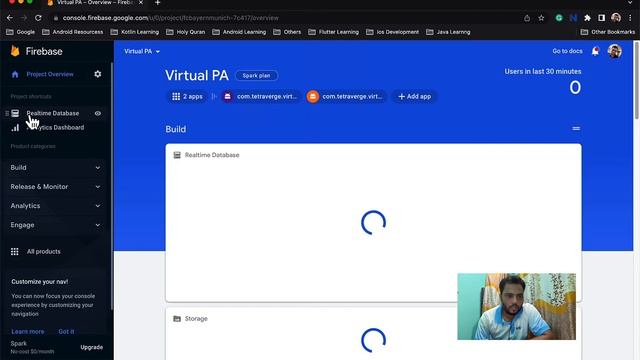Image resolution: width=640 pixels, height=360 pixels.
Task: Open a new browser tab
Action: pyautogui.click(x=158, y=2)
